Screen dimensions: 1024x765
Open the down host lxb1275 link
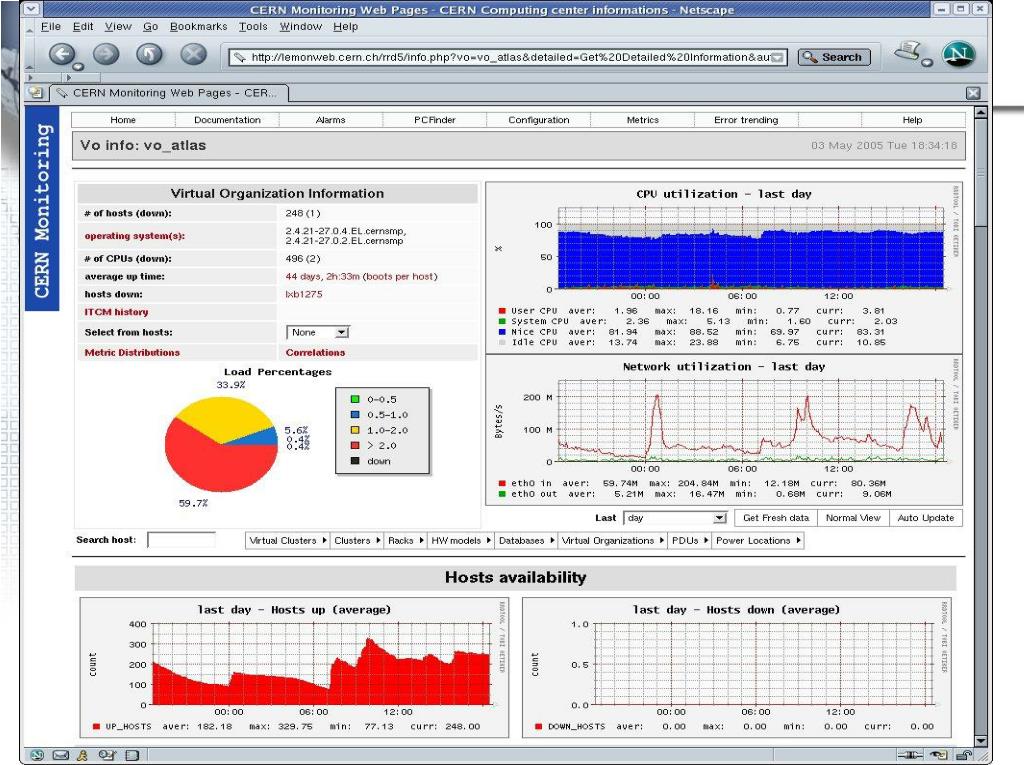304,294
